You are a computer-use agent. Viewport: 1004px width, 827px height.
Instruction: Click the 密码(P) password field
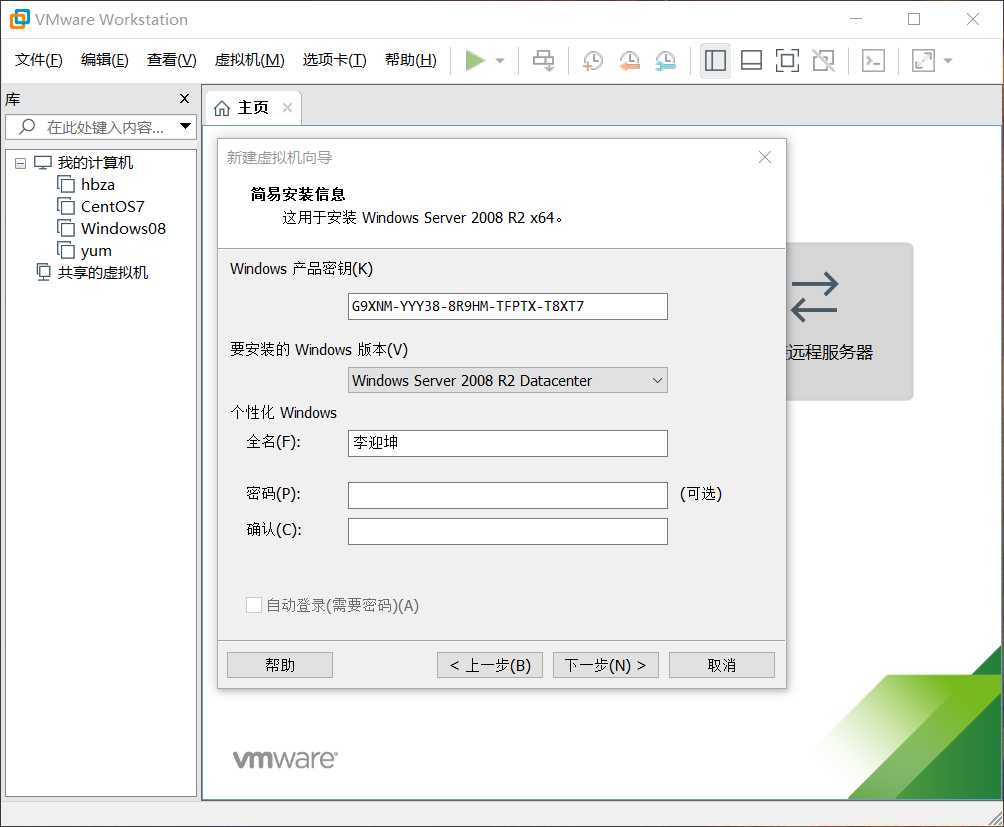point(508,495)
